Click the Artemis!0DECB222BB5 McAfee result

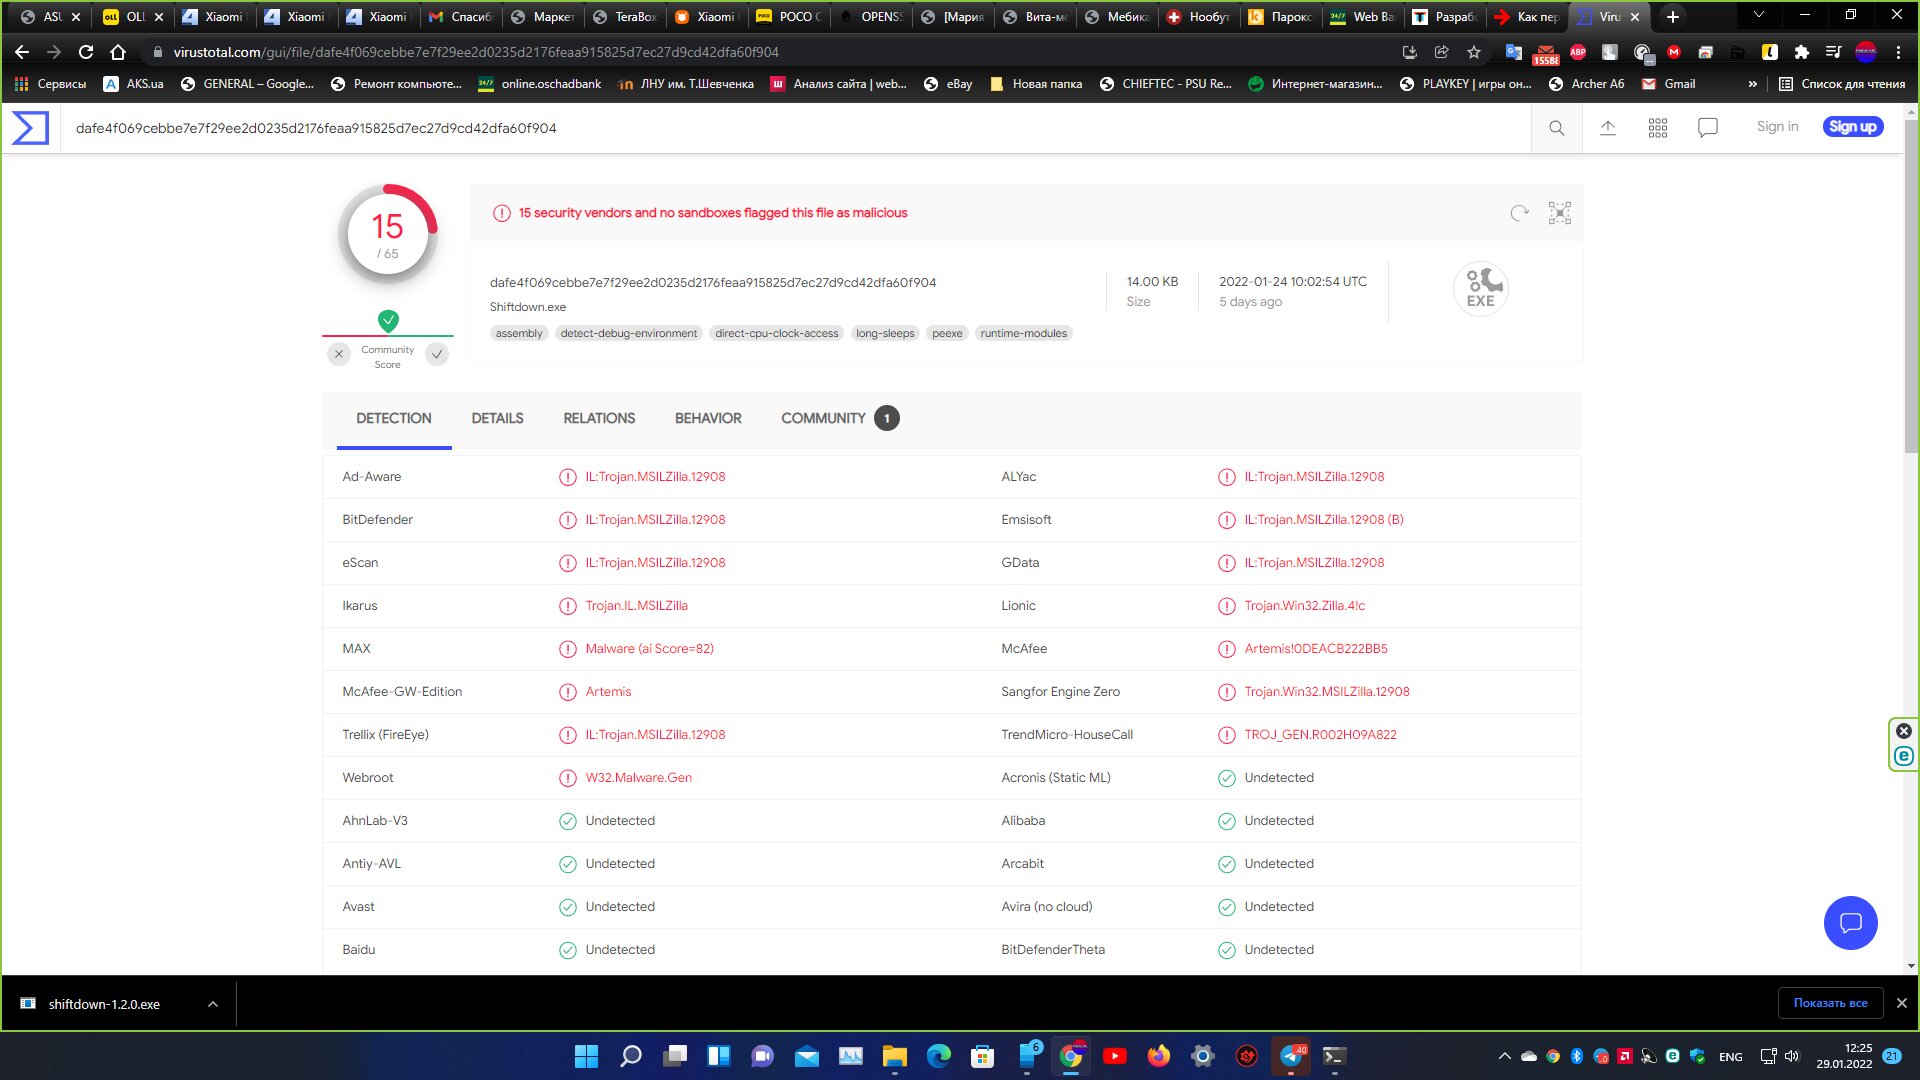pos(1316,649)
